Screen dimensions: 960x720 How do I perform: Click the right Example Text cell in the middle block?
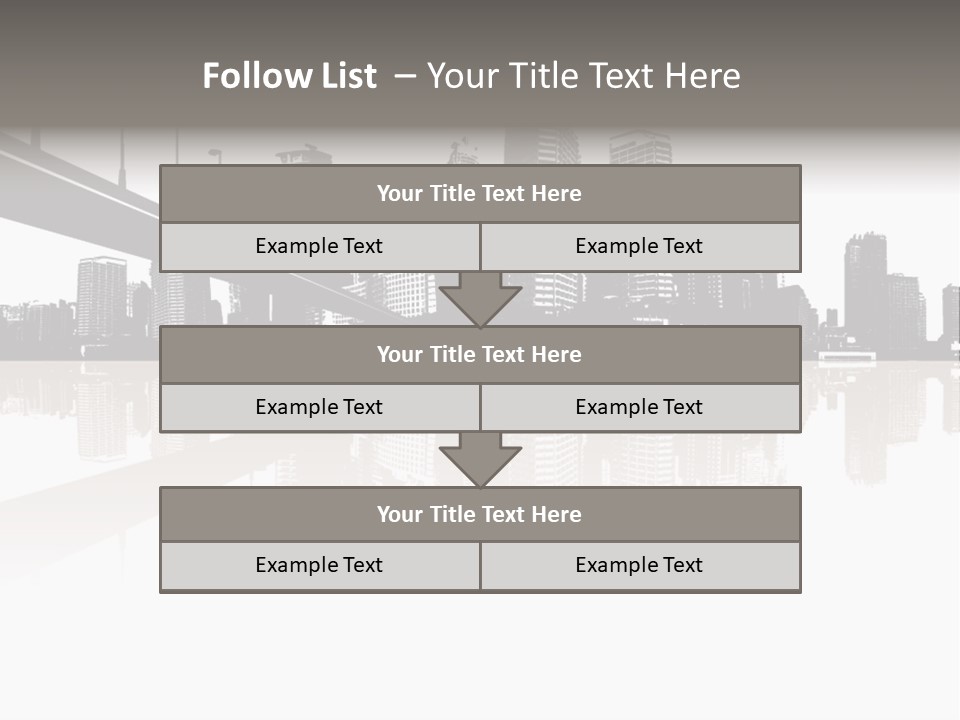(x=639, y=408)
